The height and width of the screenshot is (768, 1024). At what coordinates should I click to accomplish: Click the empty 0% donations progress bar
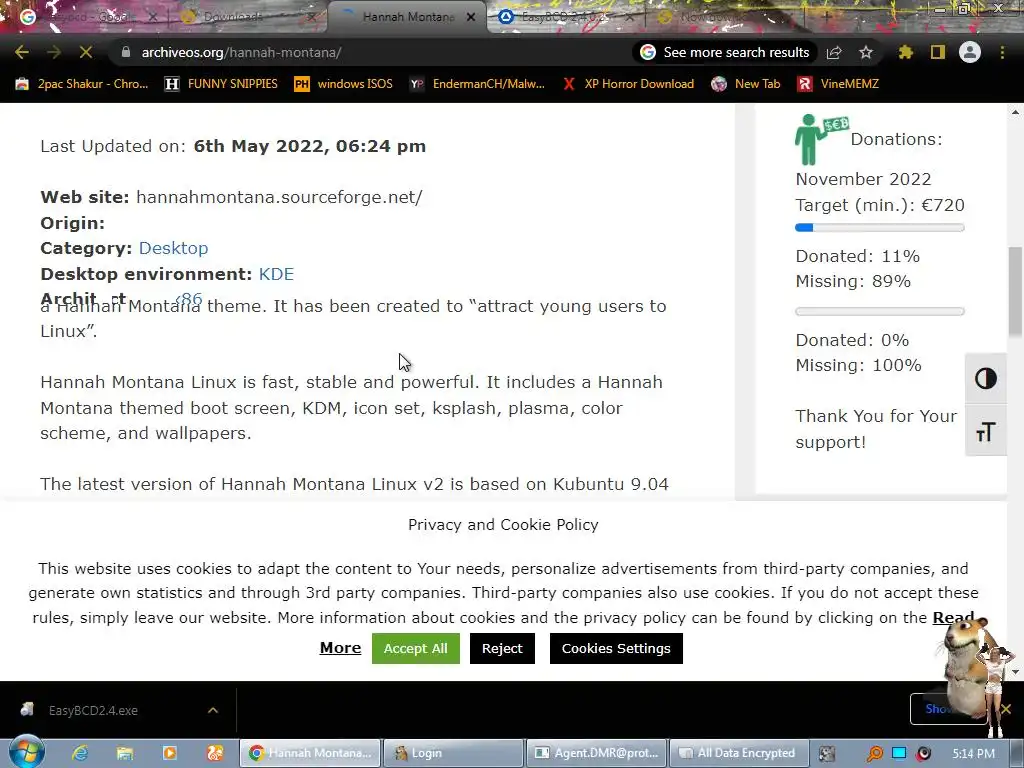pyautogui.click(x=880, y=312)
